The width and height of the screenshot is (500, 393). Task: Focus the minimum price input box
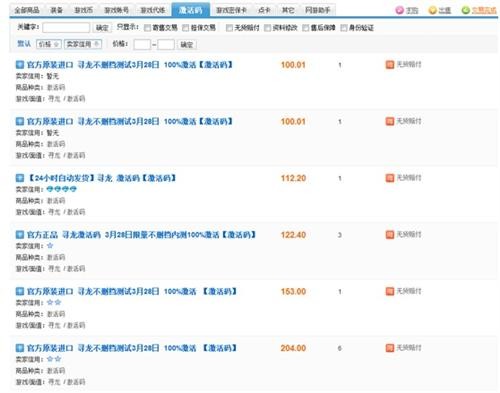142,44
